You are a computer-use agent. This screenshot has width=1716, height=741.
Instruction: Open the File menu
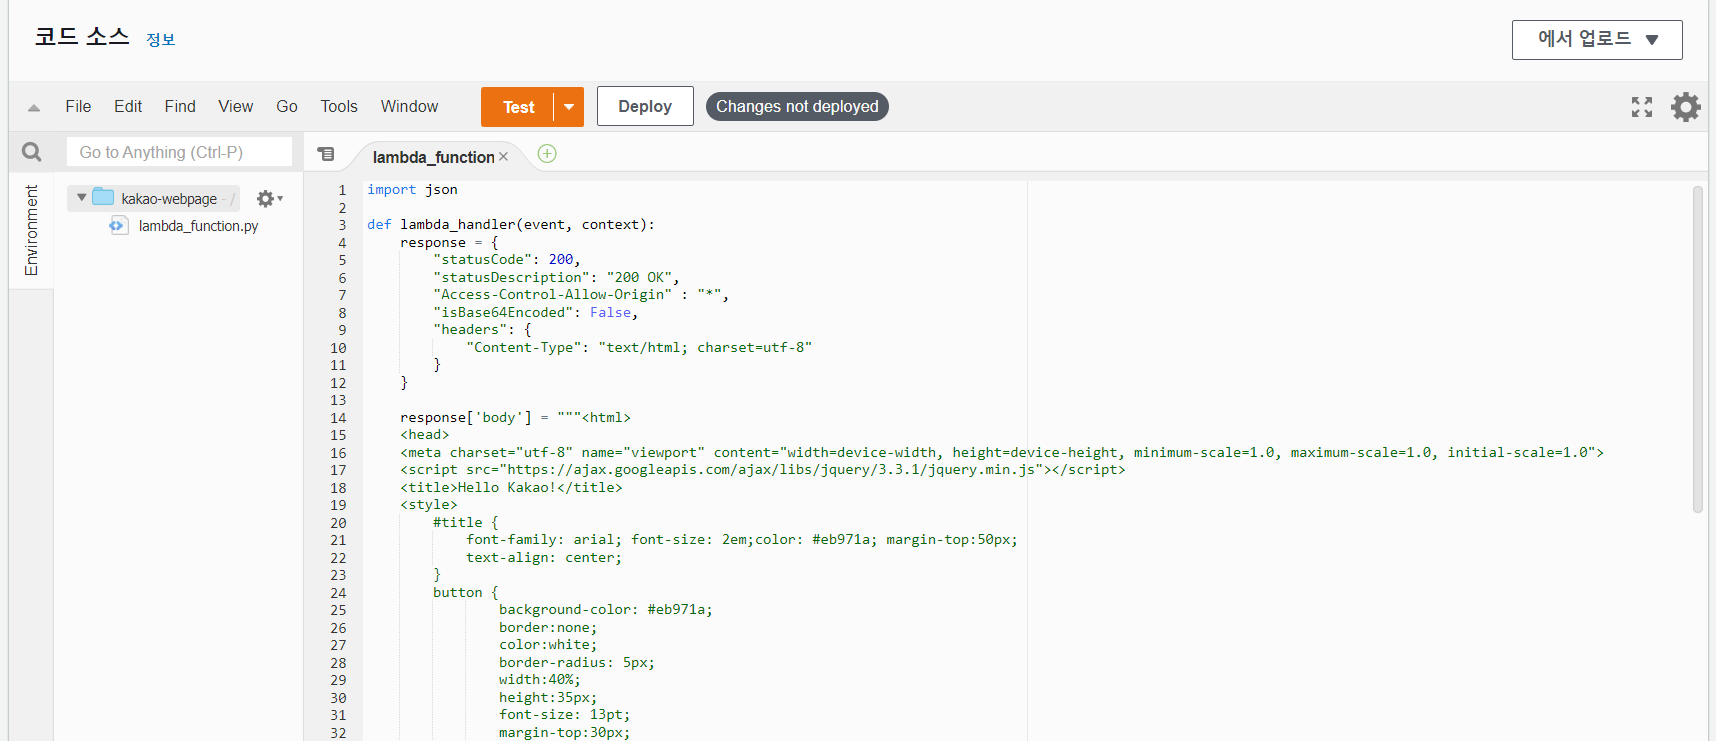coord(78,107)
